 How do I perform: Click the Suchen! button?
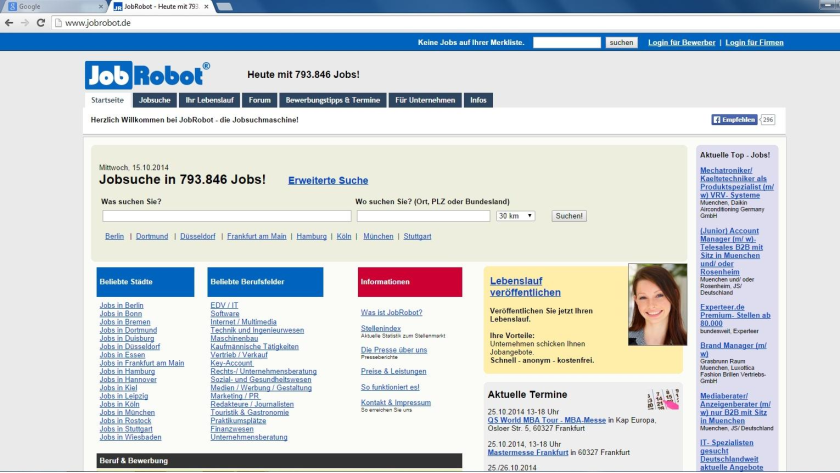point(569,216)
